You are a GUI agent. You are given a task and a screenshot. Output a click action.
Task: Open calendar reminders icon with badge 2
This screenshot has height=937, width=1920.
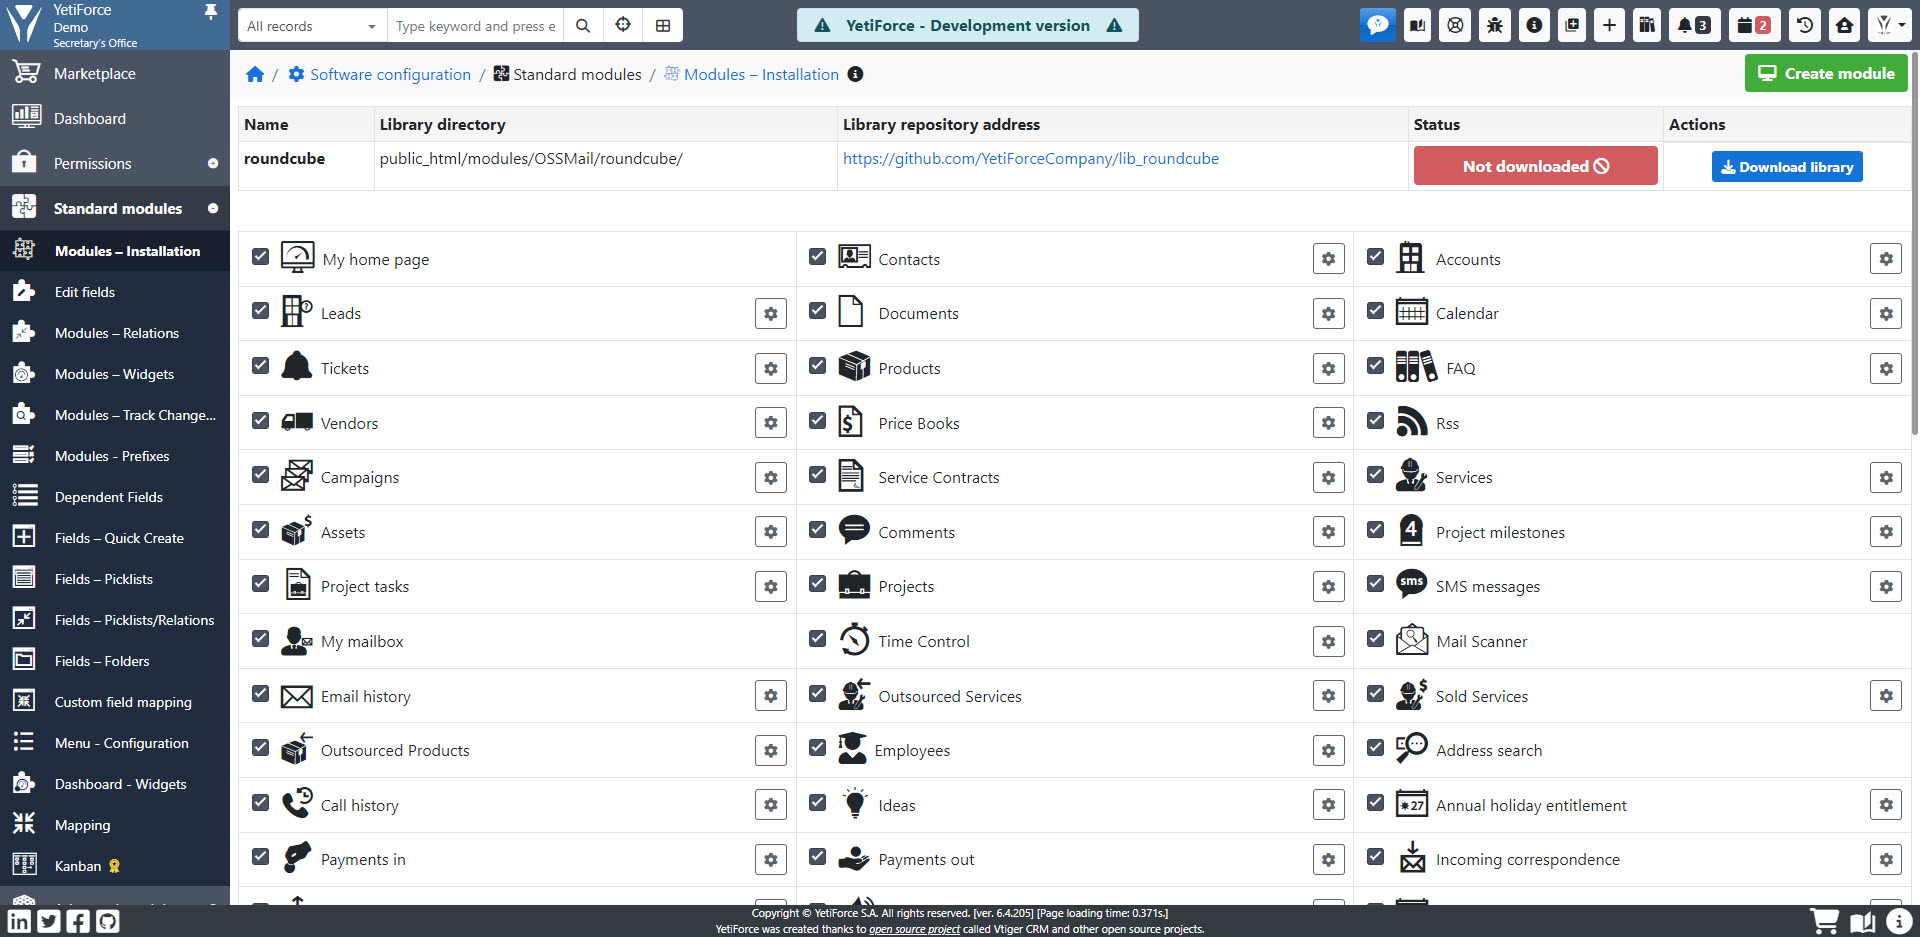click(x=1754, y=25)
